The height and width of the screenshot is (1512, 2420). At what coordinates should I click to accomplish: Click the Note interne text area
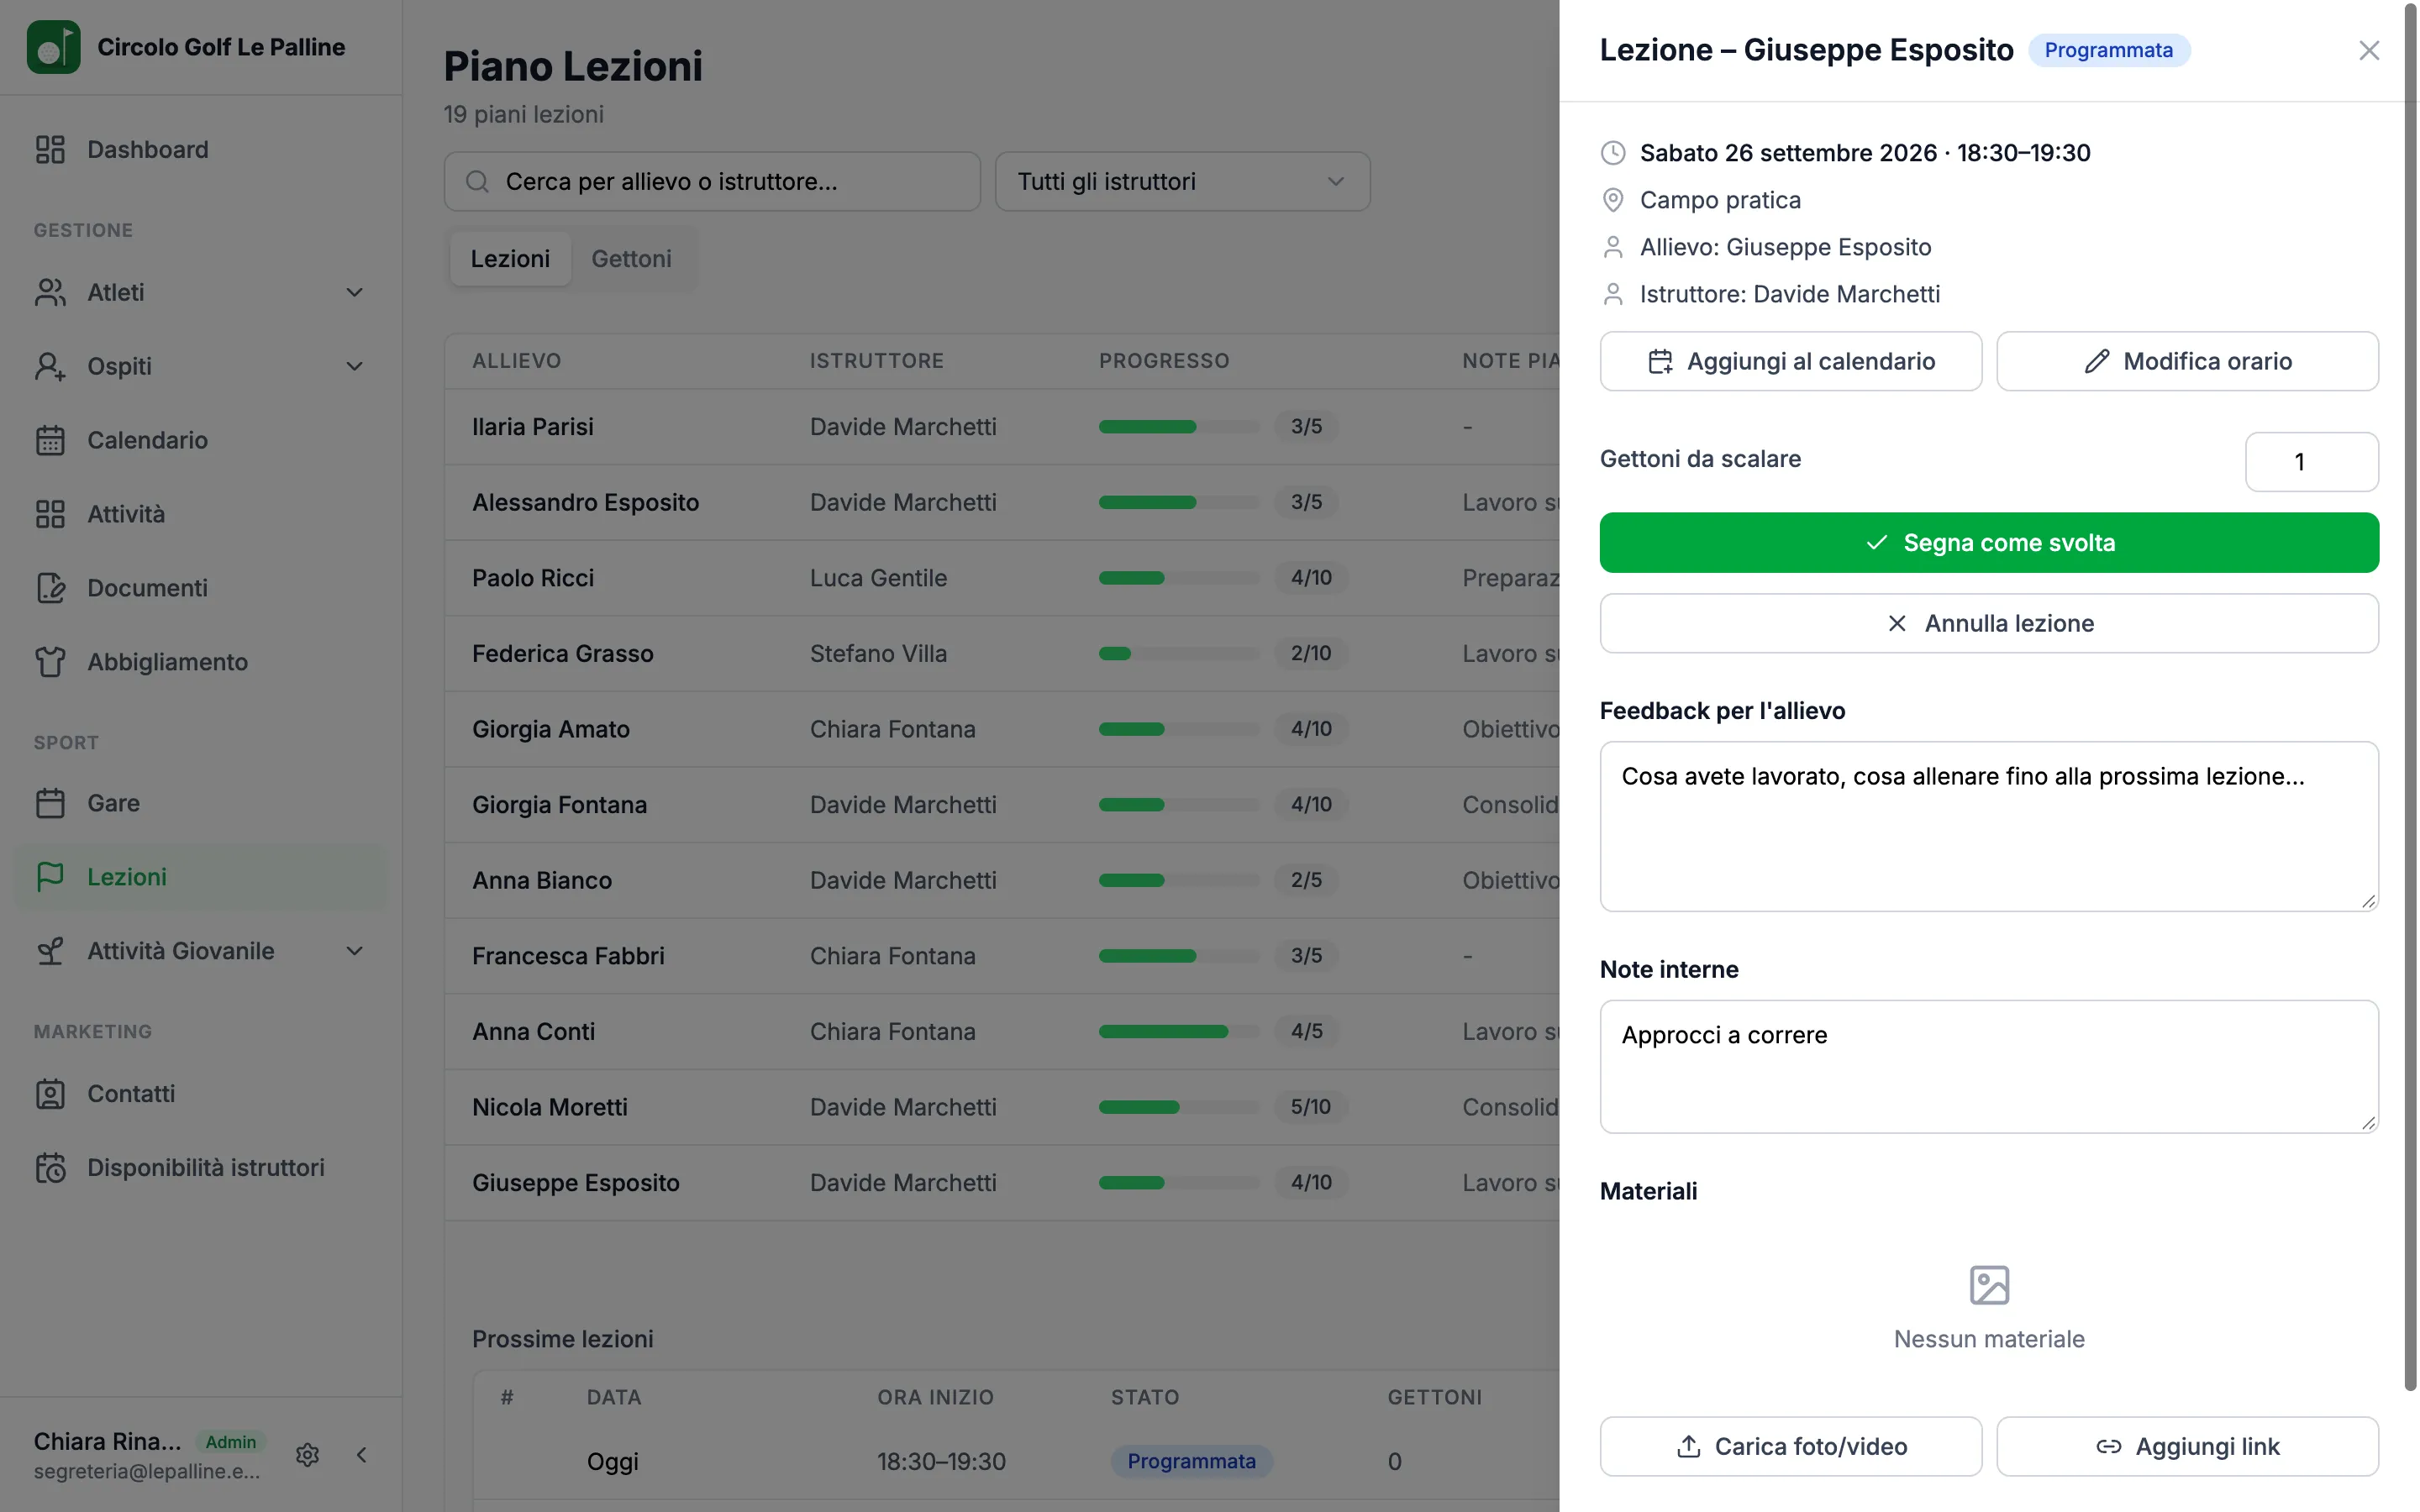(x=1988, y=1066)
